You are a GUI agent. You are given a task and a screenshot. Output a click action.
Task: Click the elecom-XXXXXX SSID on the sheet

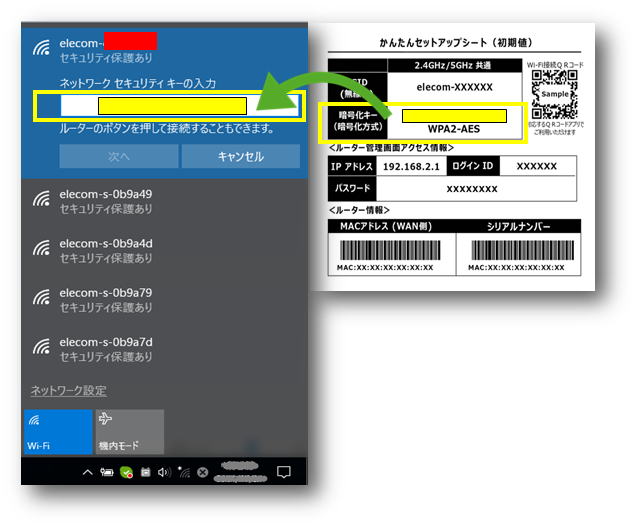pyautogui.click(x=455, y=87)
